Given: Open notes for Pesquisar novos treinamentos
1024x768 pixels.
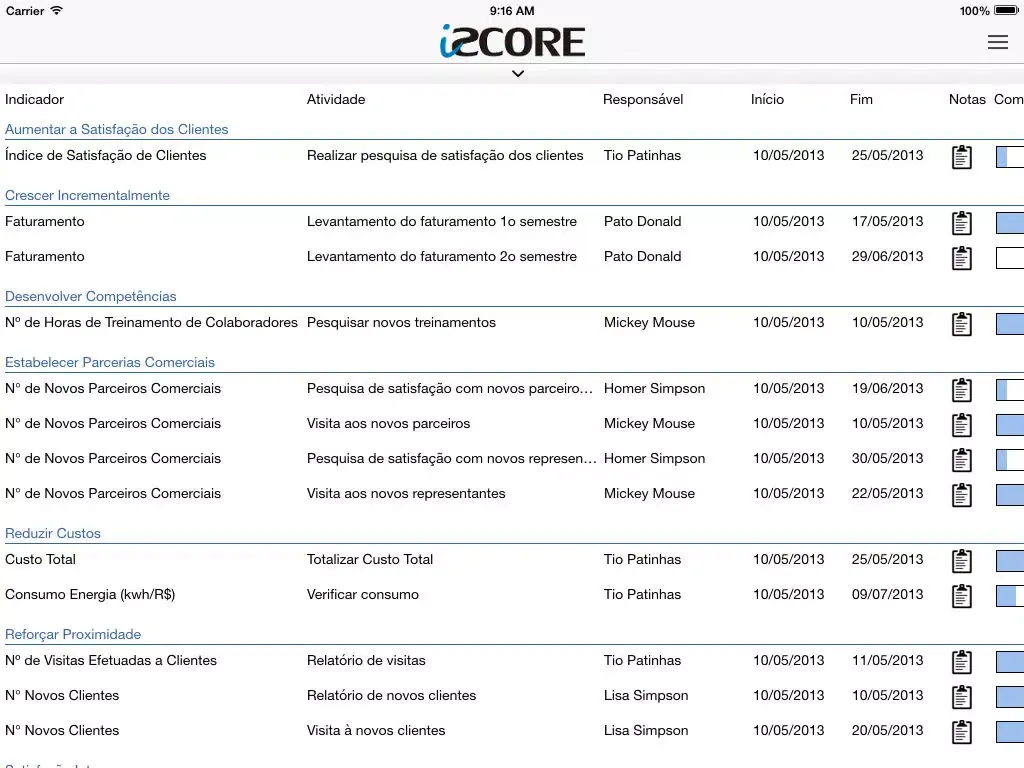Looking at the screenshot, I should pos(961,324).
